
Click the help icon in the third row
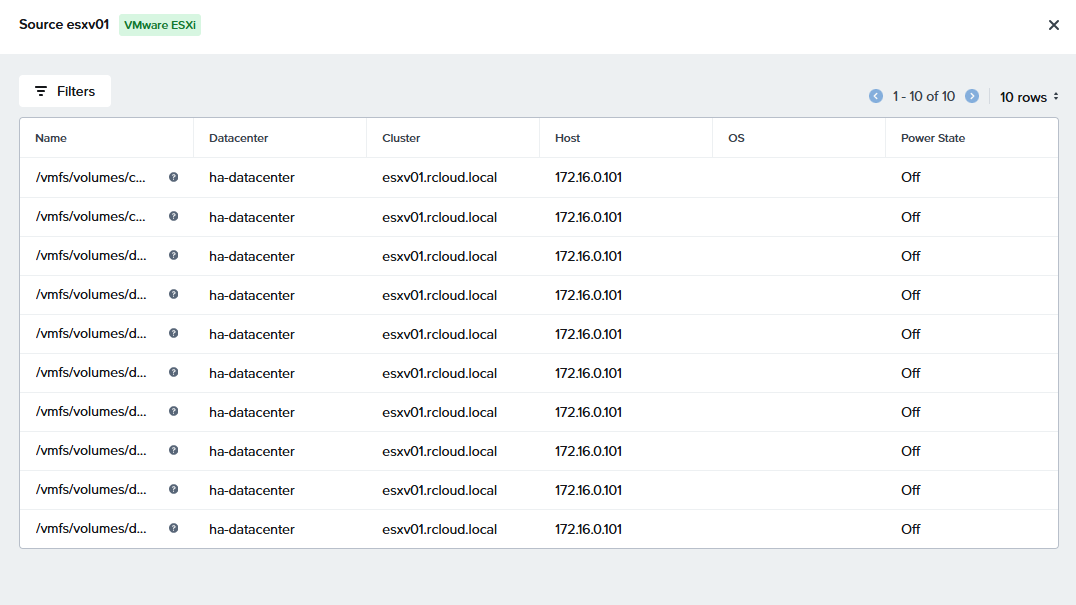coord(174,255)
